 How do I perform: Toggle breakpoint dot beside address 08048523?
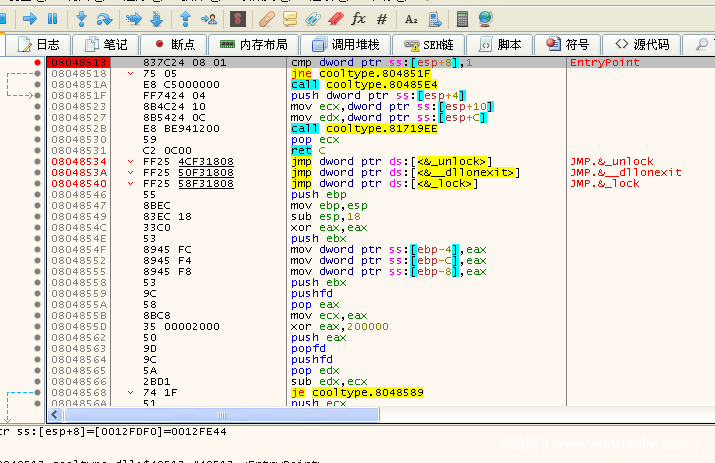tap(38, 106)
